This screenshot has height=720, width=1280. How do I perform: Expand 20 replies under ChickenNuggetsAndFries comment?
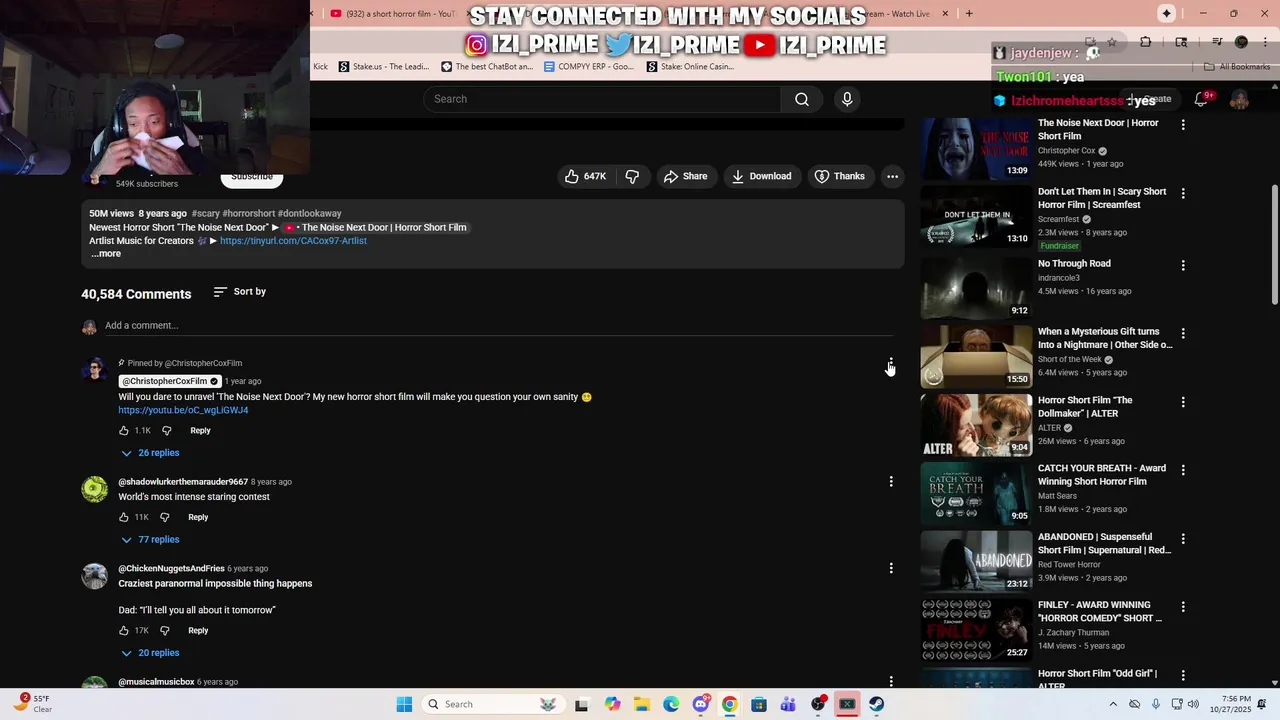coord(150,653)
